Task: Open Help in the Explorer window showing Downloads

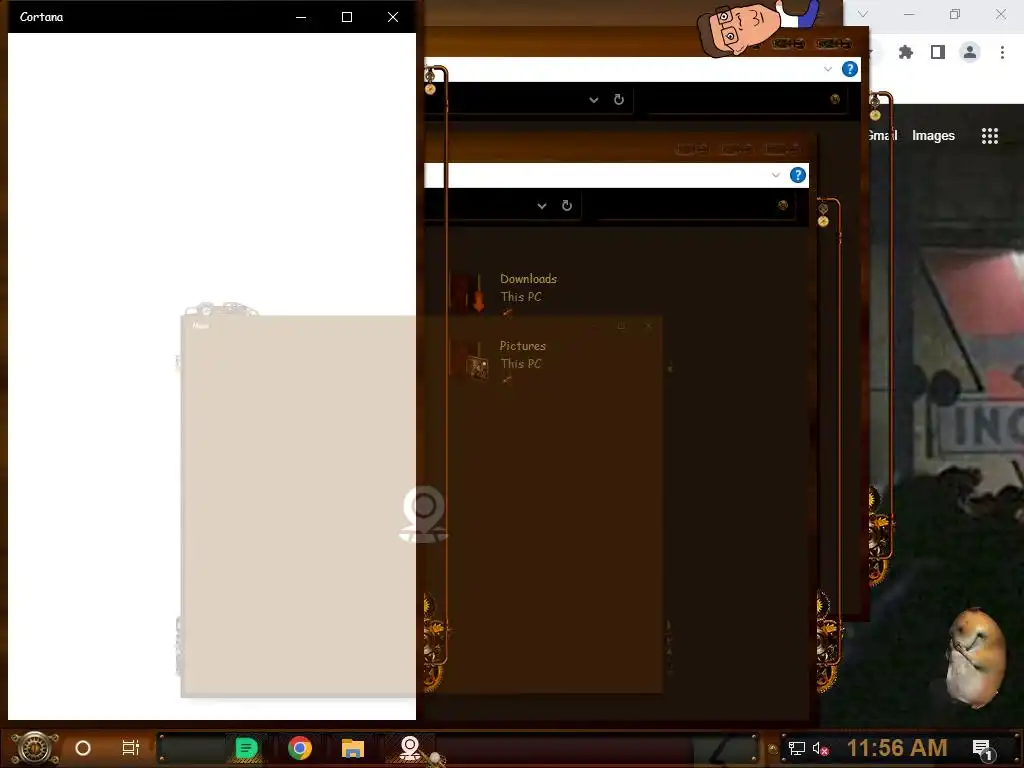Action: (797, 175)
